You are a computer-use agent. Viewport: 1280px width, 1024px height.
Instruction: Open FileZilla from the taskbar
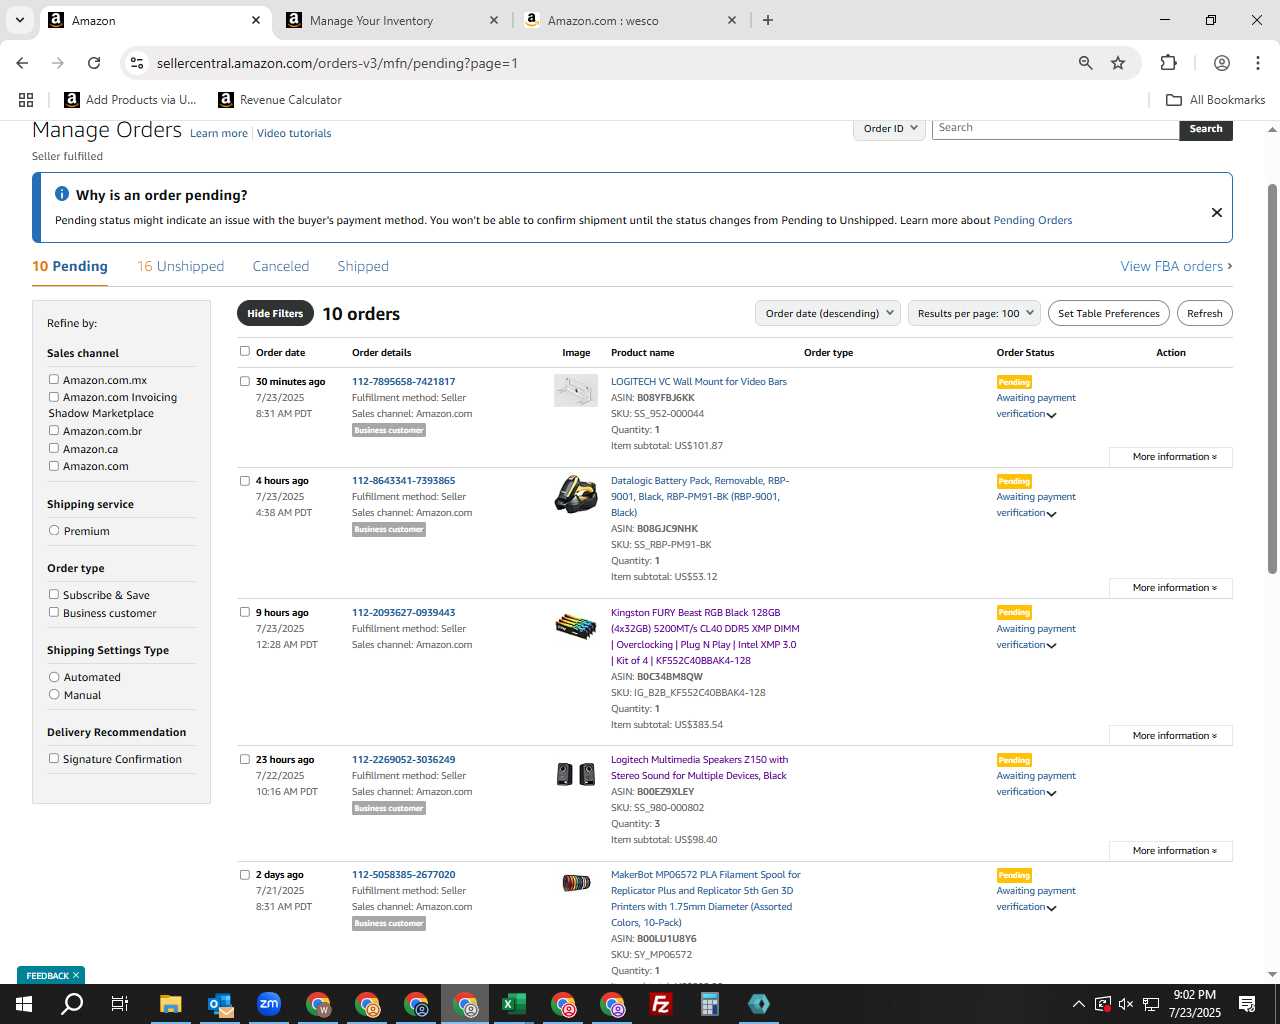(x=661, y=1004)
